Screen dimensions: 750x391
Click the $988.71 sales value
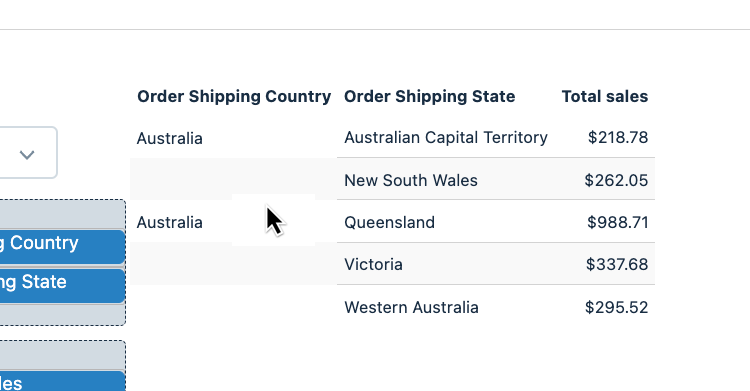618,223
